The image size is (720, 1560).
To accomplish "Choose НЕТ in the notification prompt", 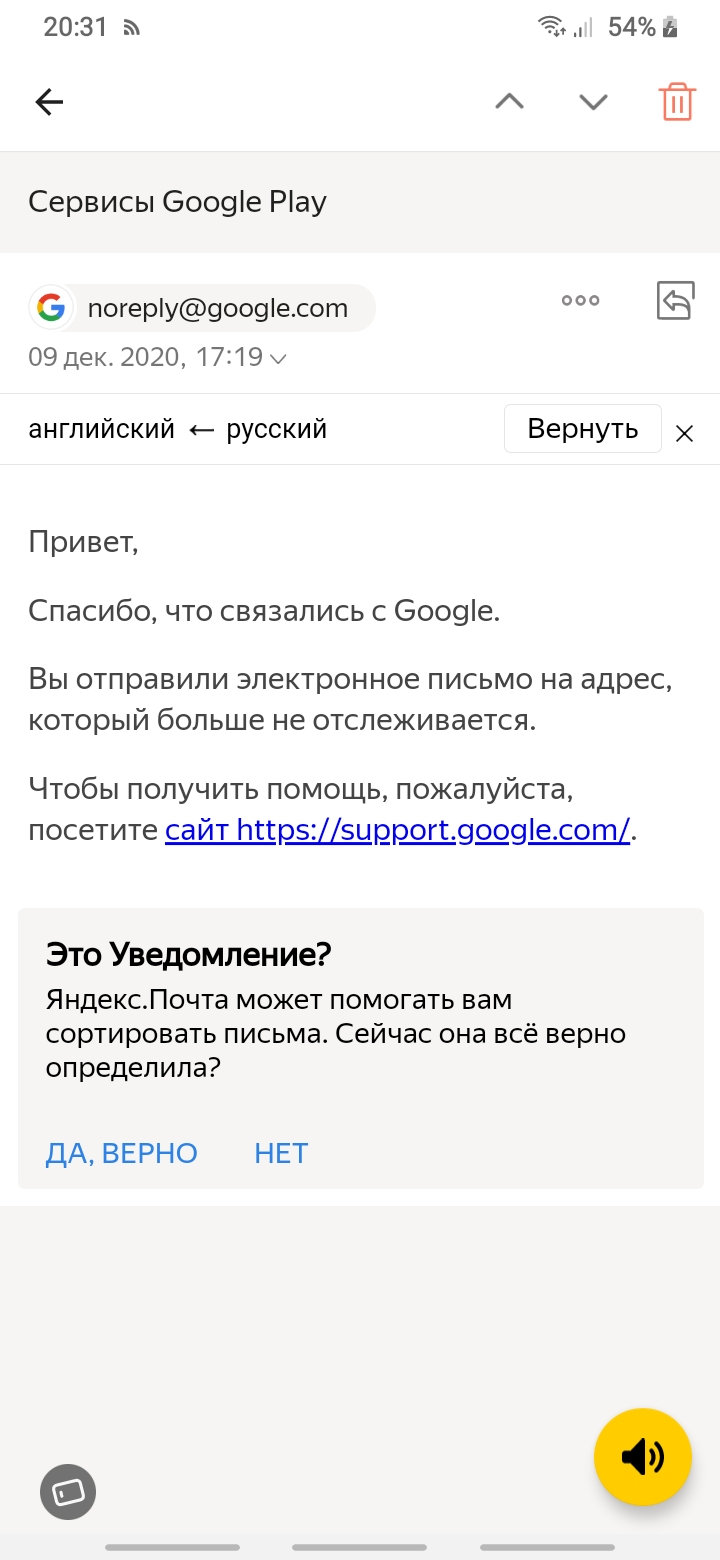I will tap(281, 1153).
